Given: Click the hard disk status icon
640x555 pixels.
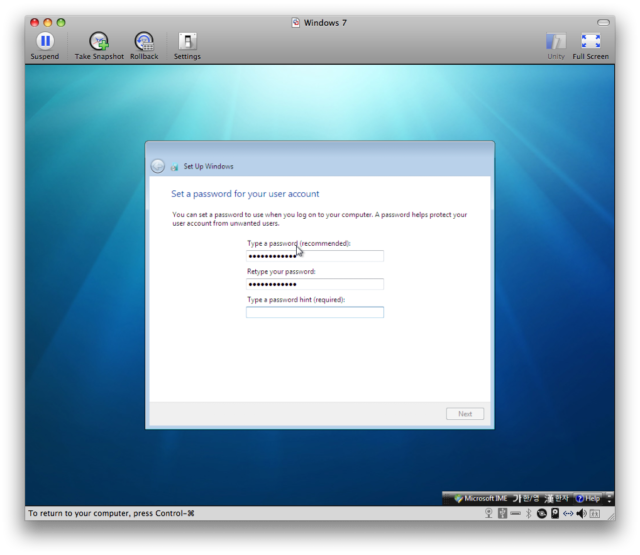Looking at the screenshot, I should click(x=555, y=513).
